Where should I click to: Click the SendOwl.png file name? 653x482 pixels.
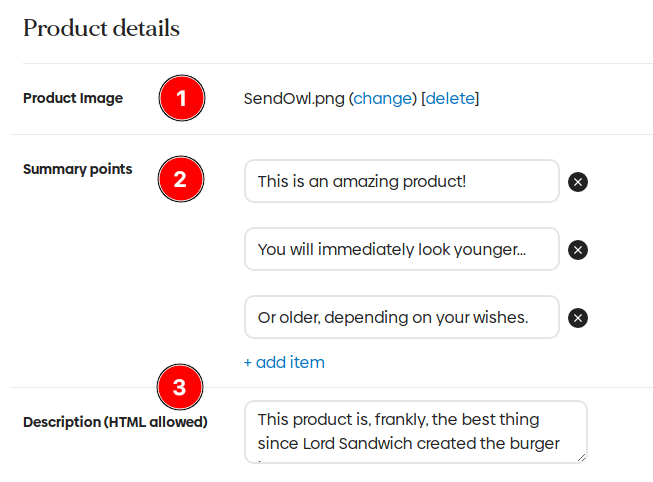pyautogui.click(x=294, y=98)
